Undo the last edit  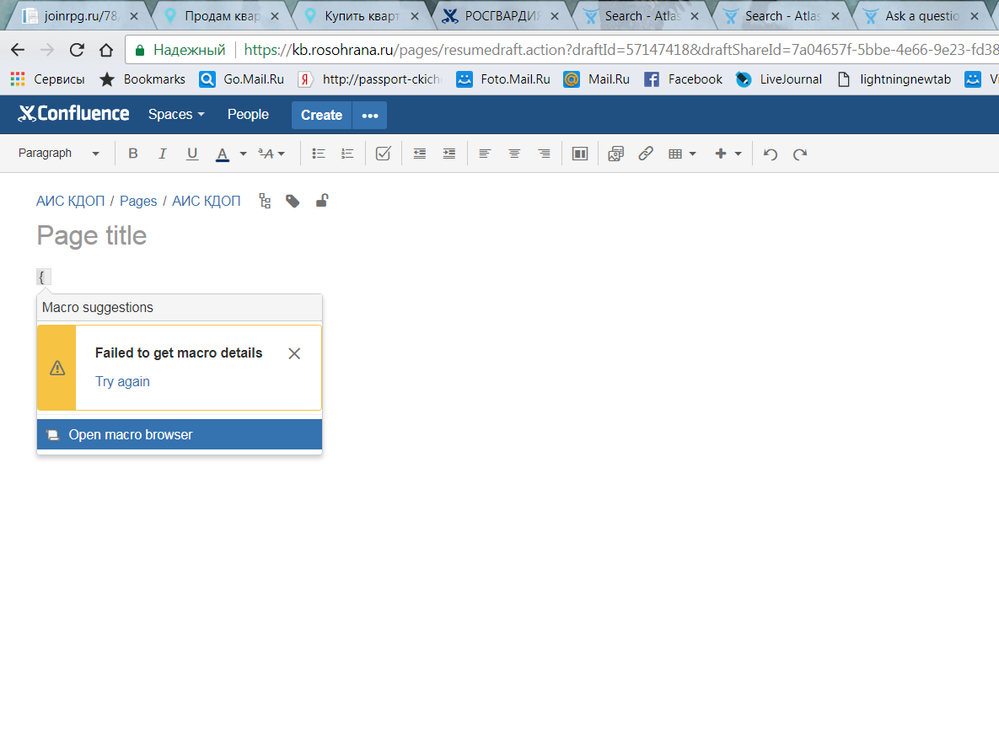(x=770, y=154)
